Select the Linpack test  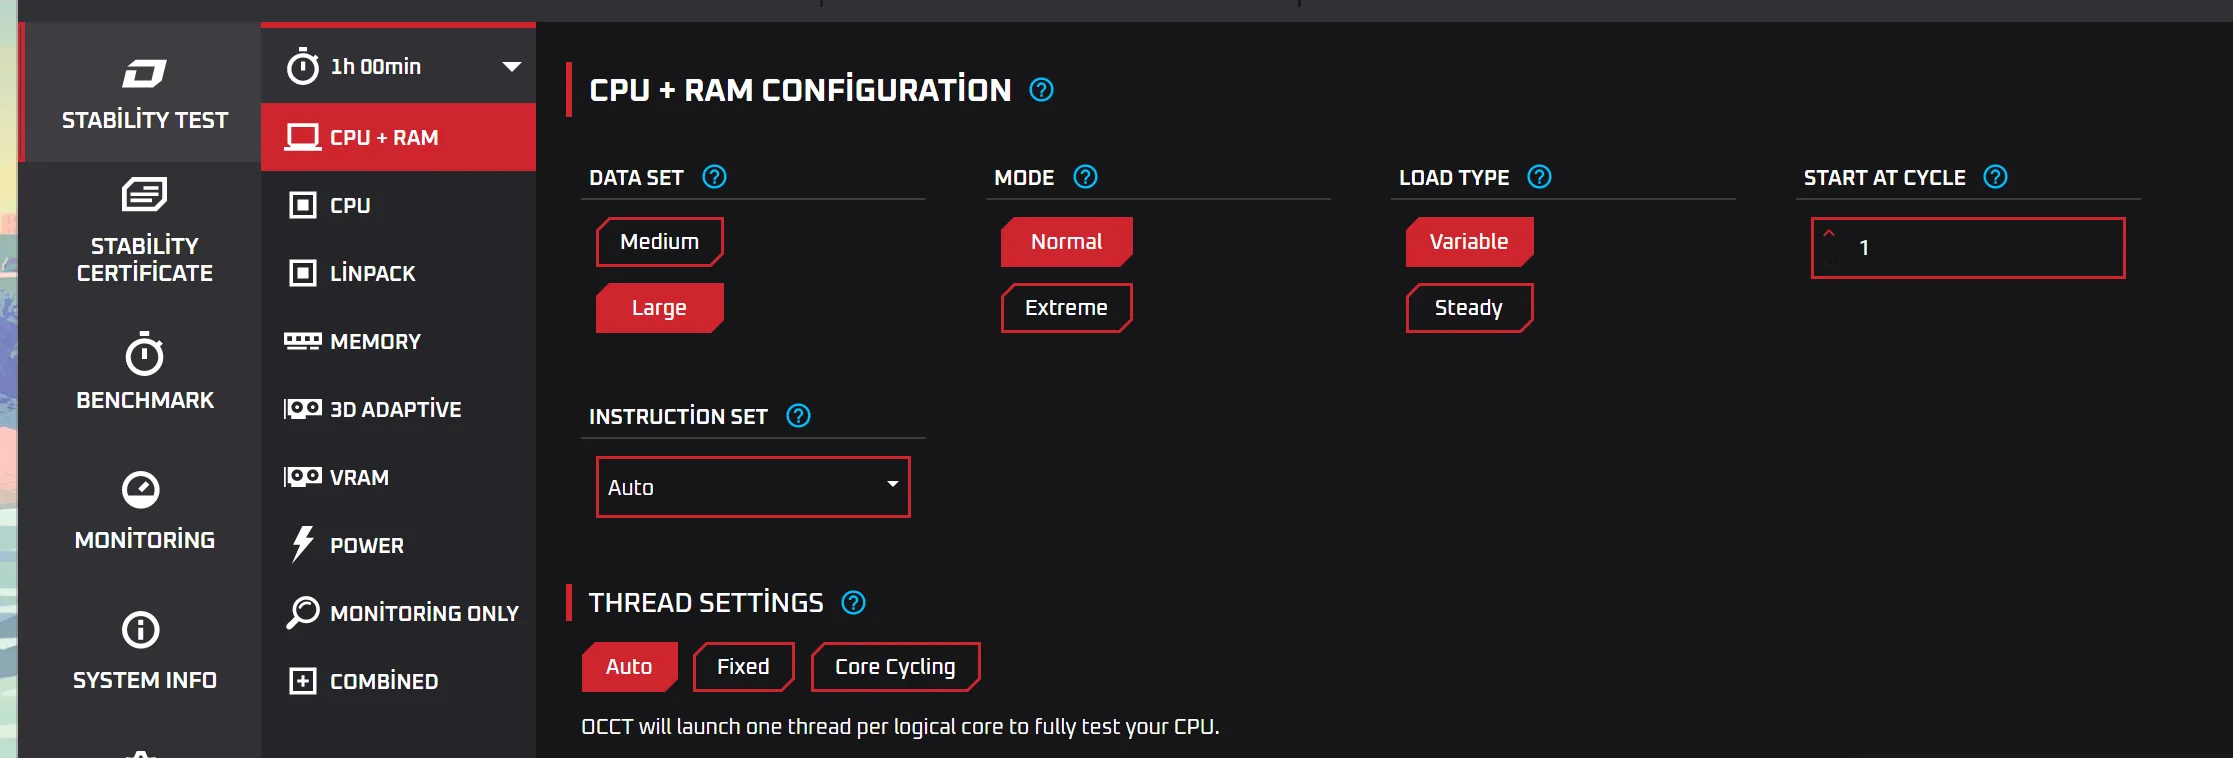(372, 273)
